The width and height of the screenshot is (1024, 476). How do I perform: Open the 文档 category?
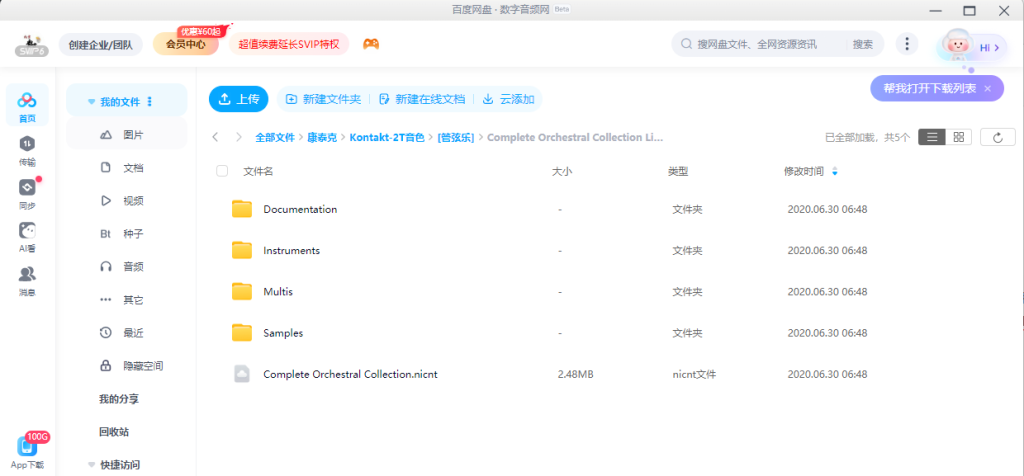pos(127,168)
